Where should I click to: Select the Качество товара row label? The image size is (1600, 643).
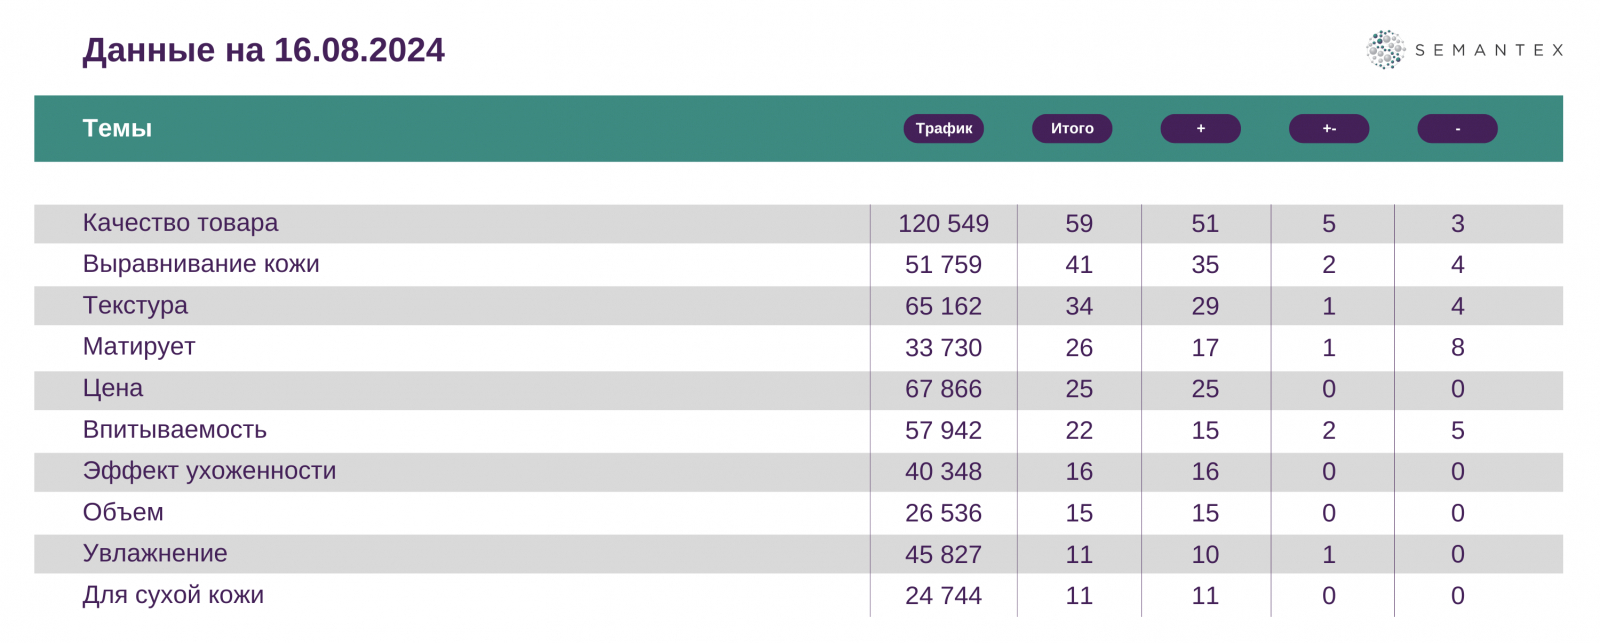tap(180, 223)
